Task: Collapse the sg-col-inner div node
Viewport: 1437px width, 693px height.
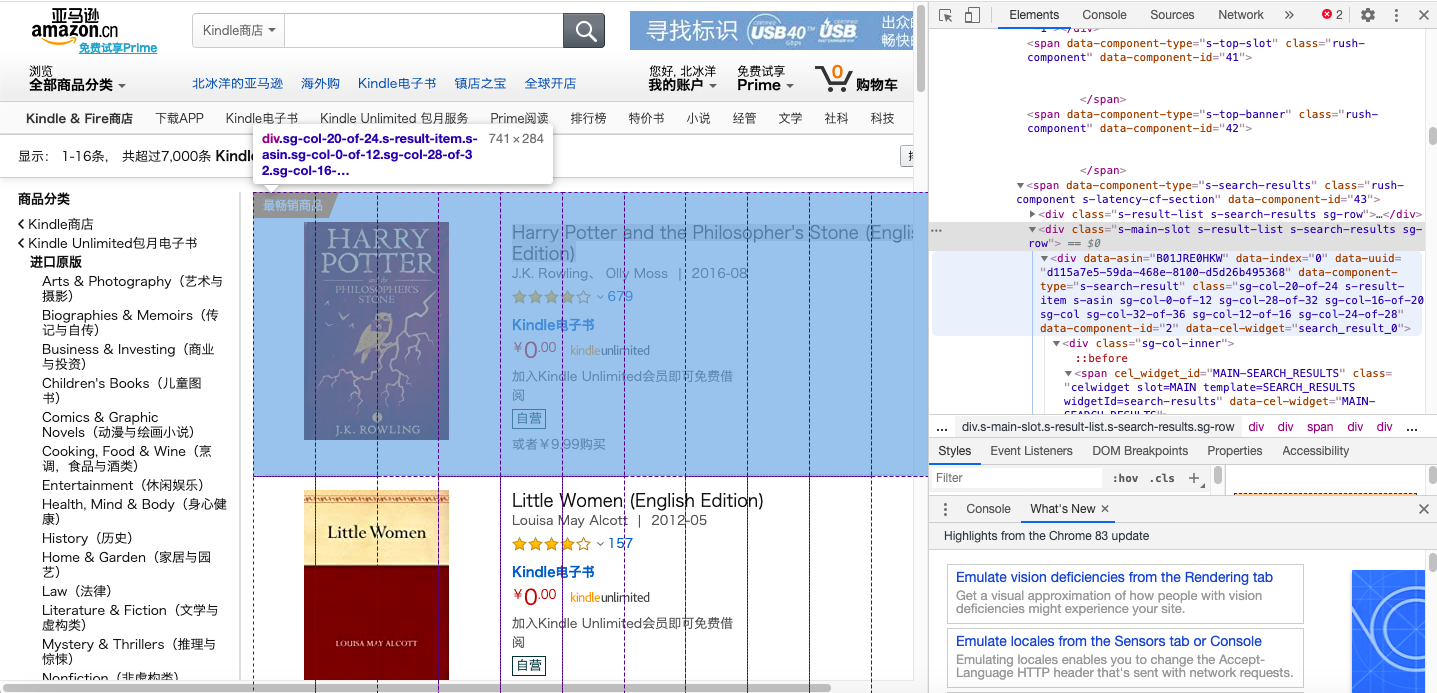Action: point(1057,343)
